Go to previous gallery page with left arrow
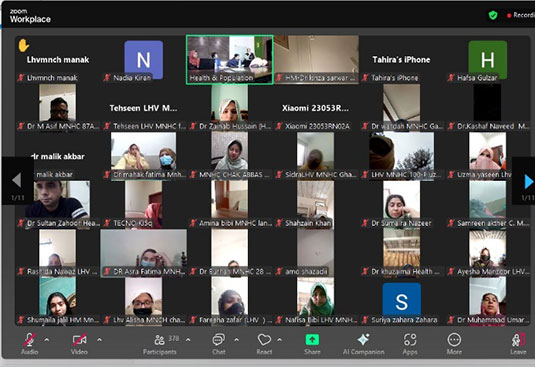 coord(16,180)
